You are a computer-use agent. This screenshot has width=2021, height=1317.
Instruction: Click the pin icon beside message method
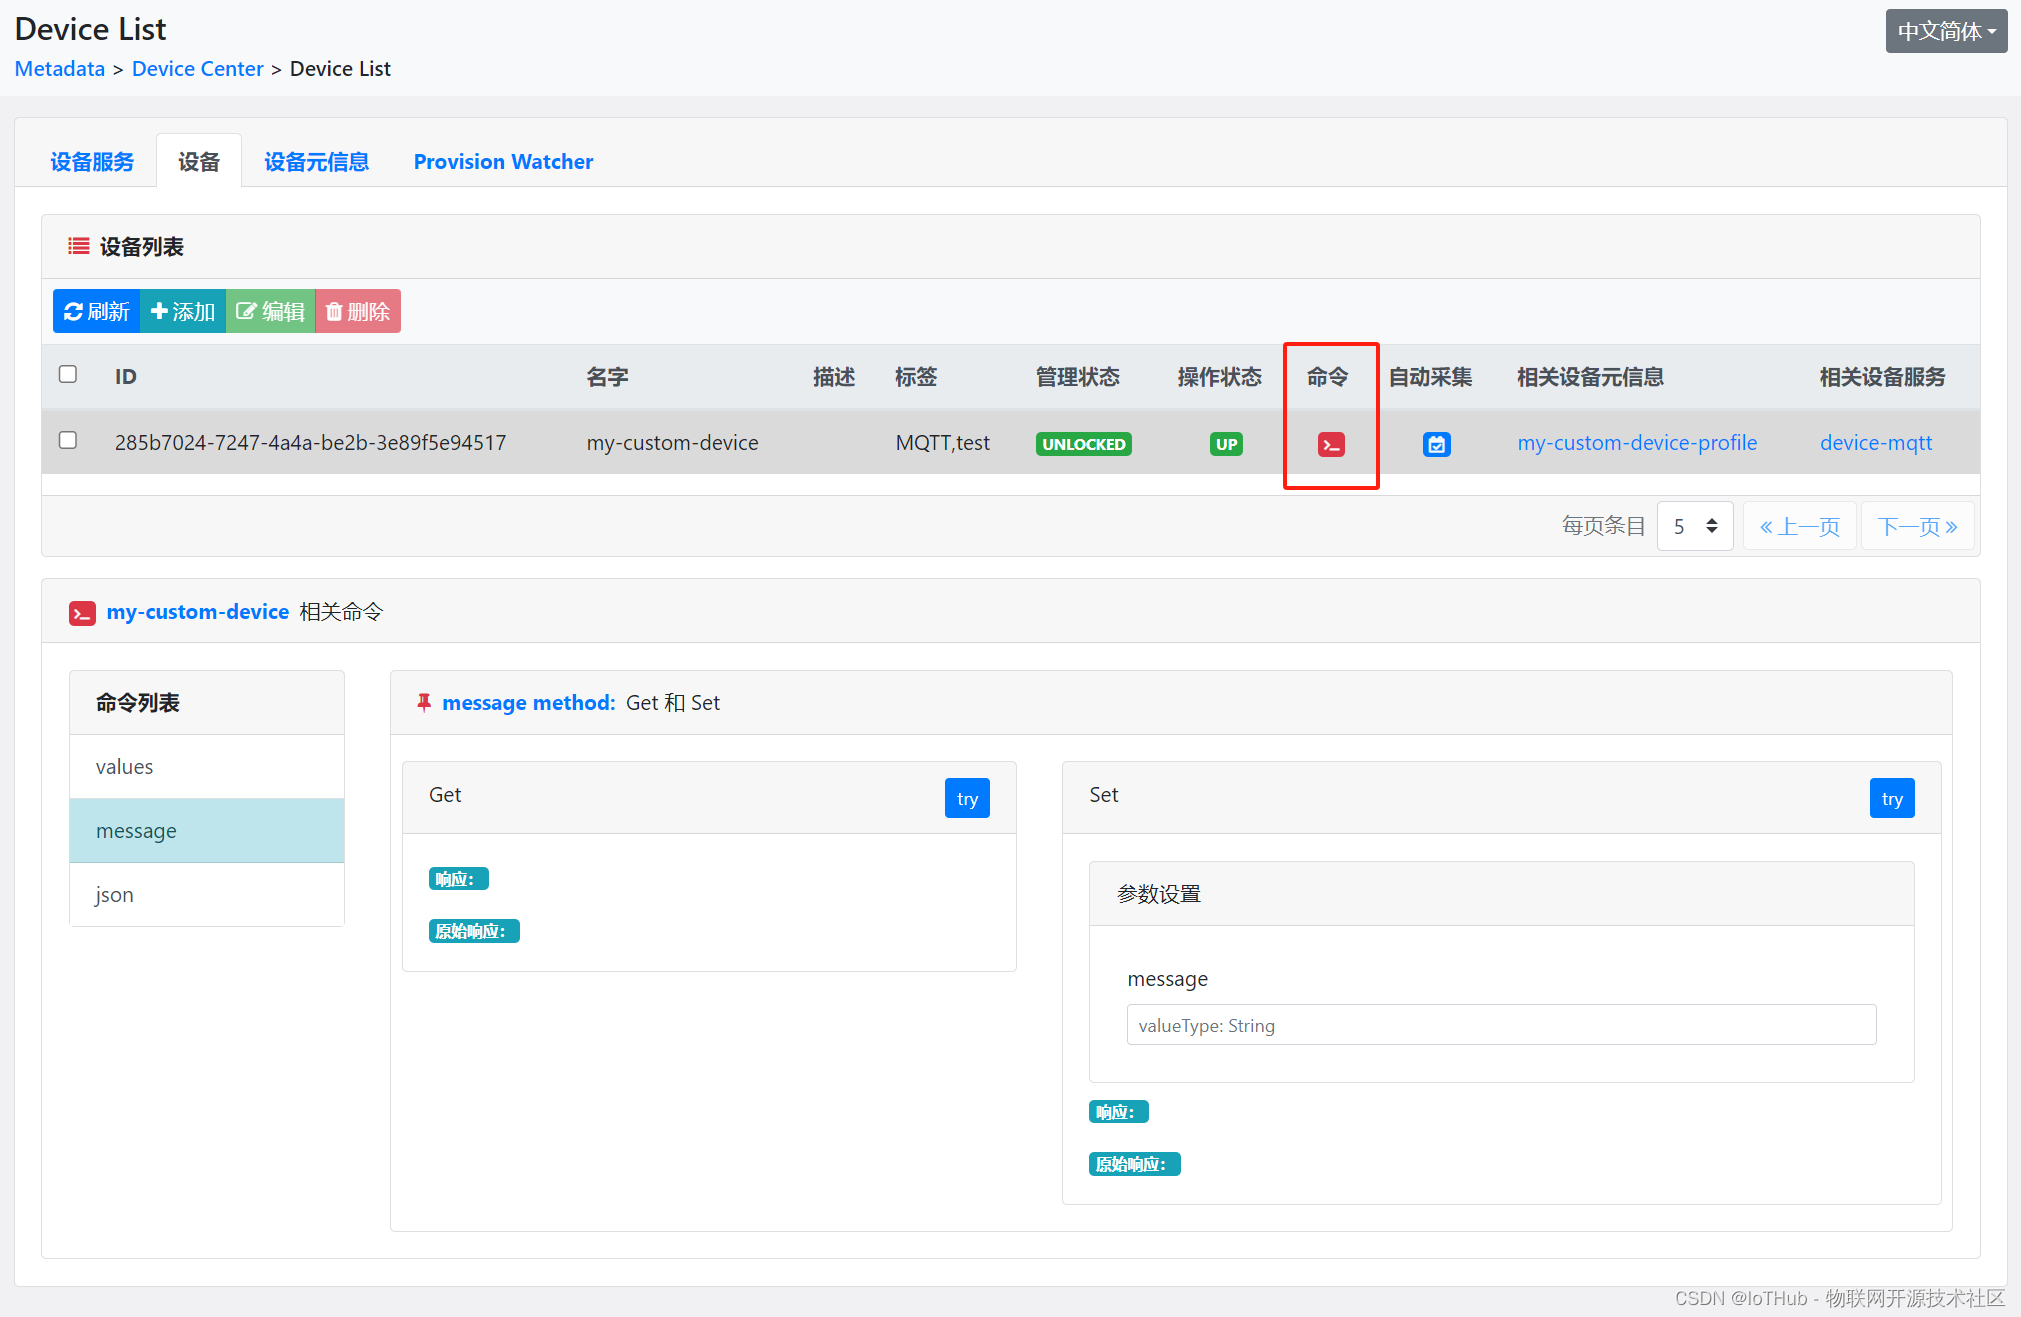(x=424, y=703)
